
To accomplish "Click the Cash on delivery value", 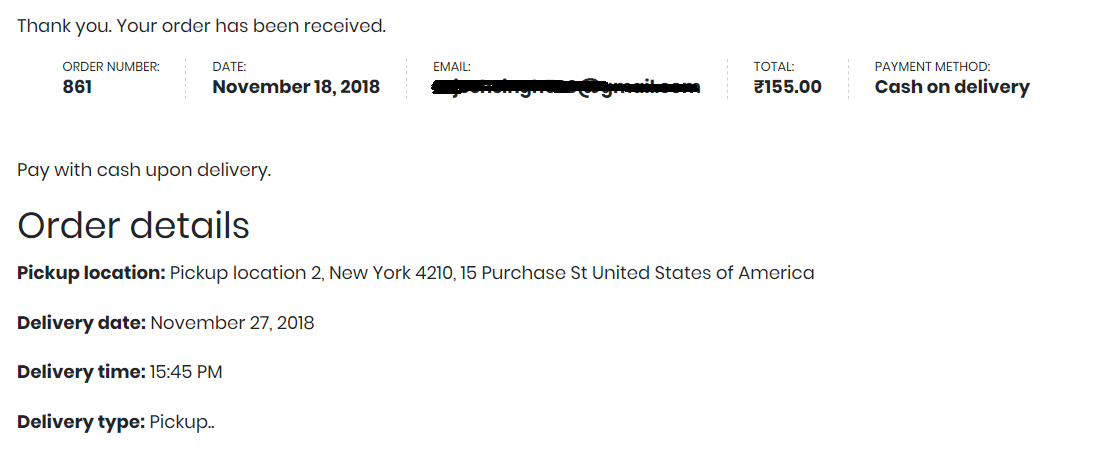I will click(x=952, y=87).
